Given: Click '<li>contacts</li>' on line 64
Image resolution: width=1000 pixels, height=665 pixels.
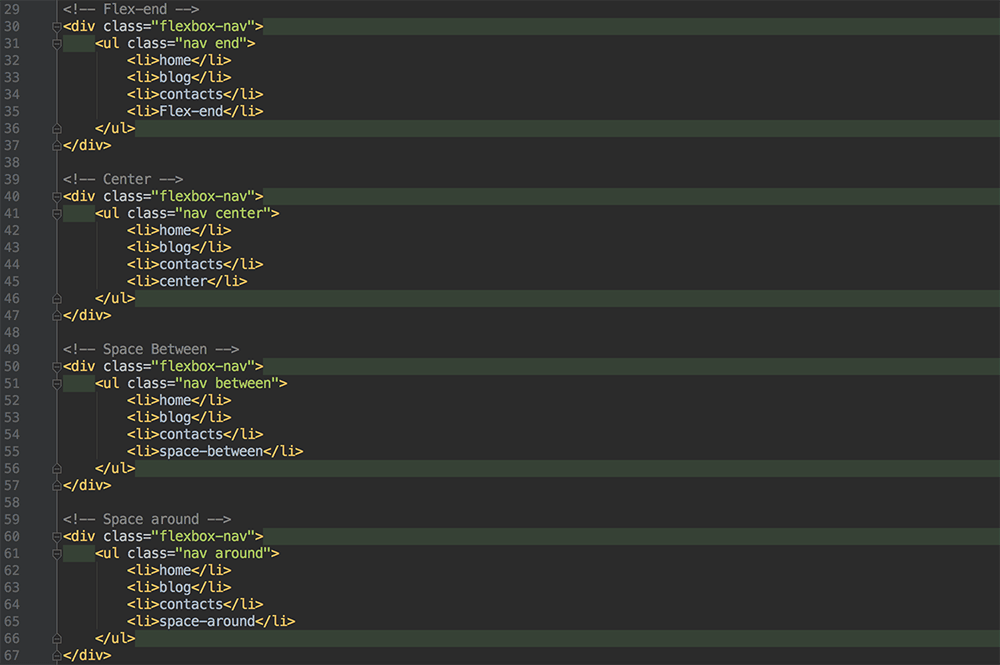Looking at the screenshot, I should click(195, 604).
